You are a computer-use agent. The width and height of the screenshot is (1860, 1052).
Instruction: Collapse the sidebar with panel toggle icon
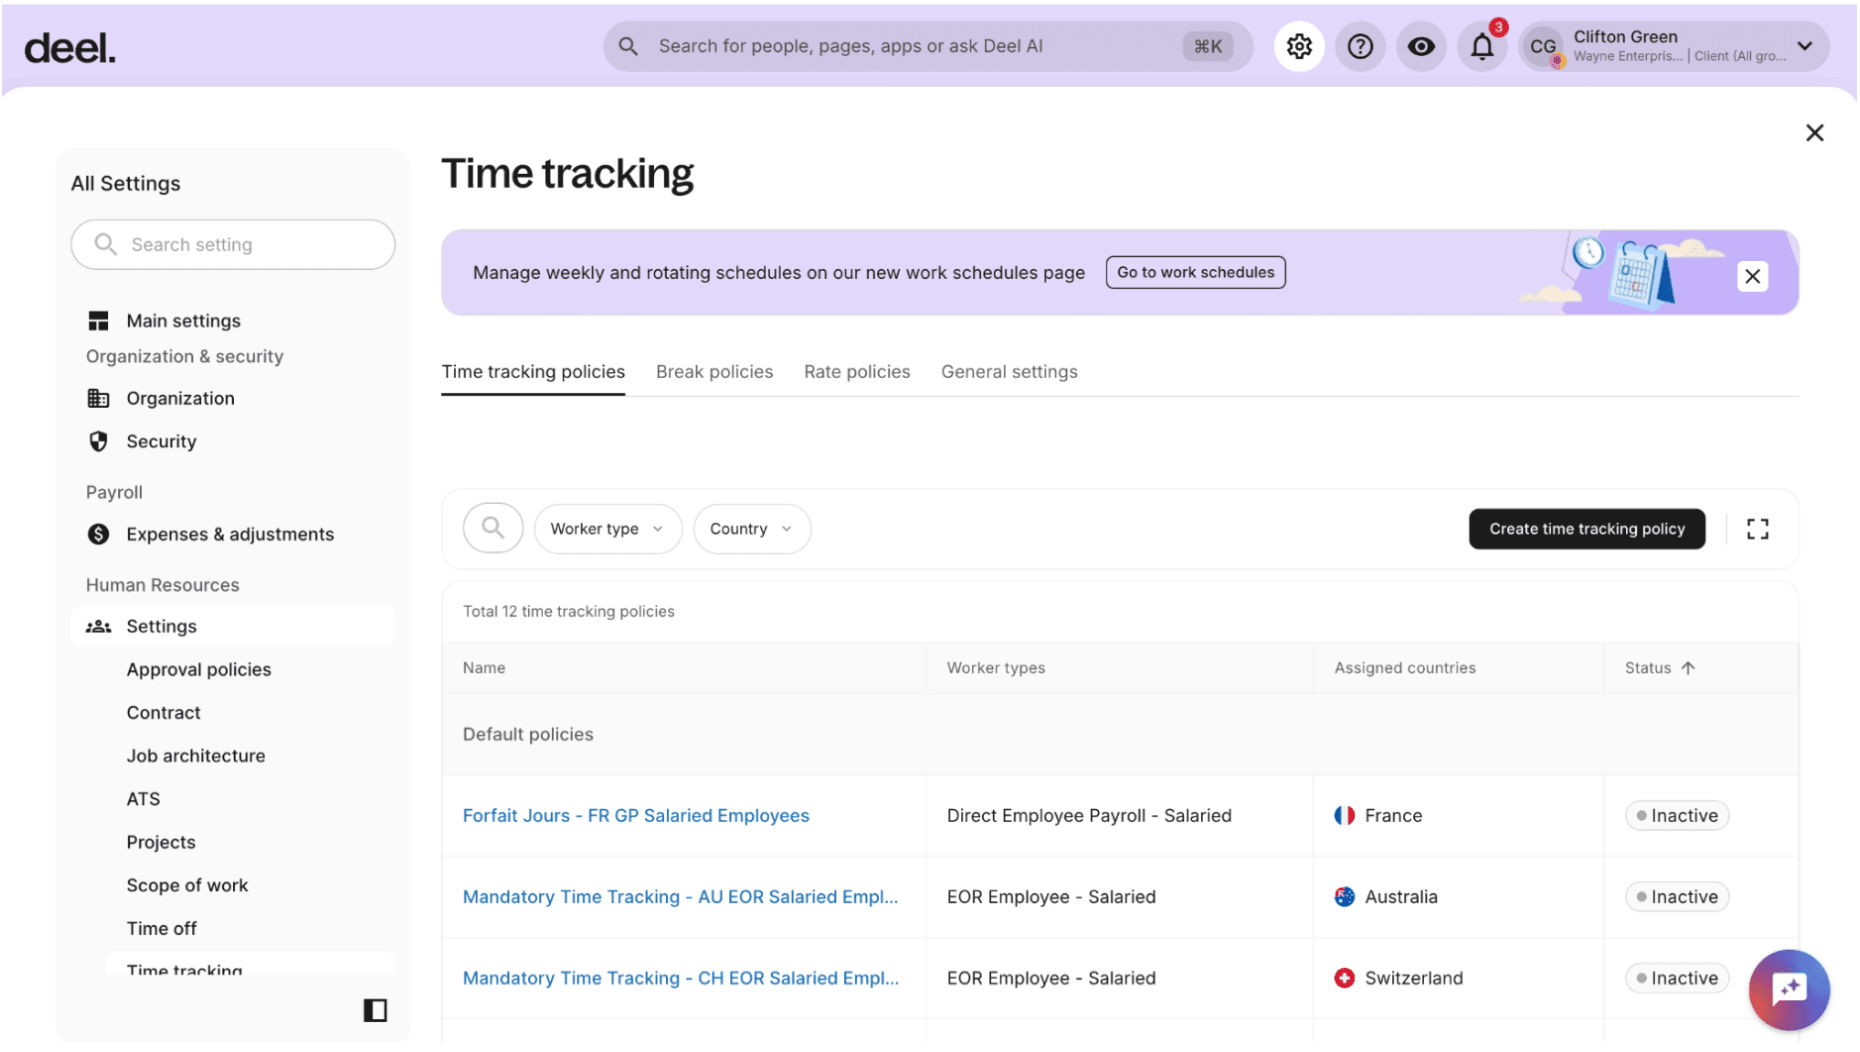pyautogui.click(x=375, y=1010)
